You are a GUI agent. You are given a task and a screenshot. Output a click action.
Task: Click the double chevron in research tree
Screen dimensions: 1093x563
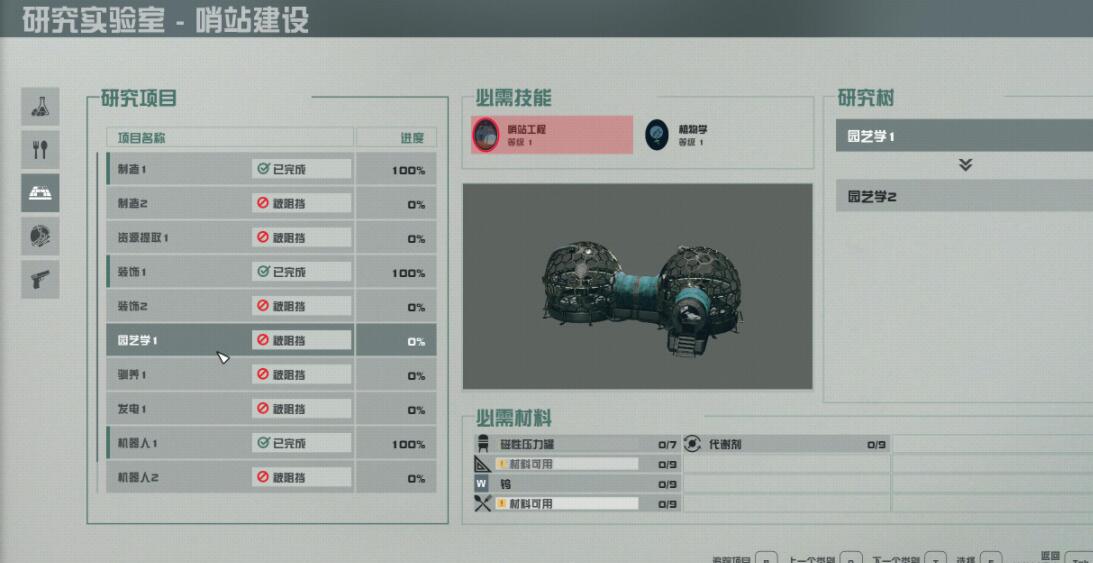pyautogui.click(x=965, y=165)
